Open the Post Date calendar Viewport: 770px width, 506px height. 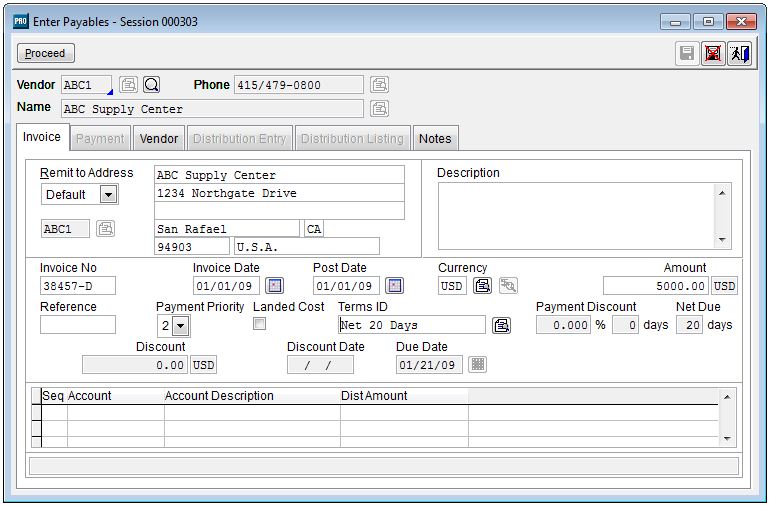pos(394,285)
